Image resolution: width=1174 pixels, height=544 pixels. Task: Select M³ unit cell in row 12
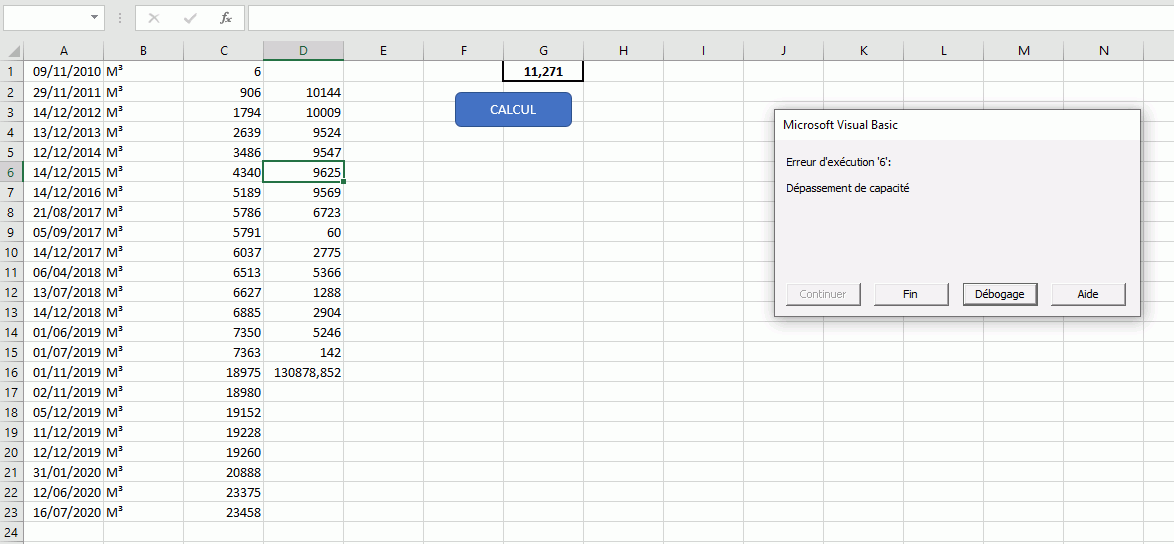[143, 292]
